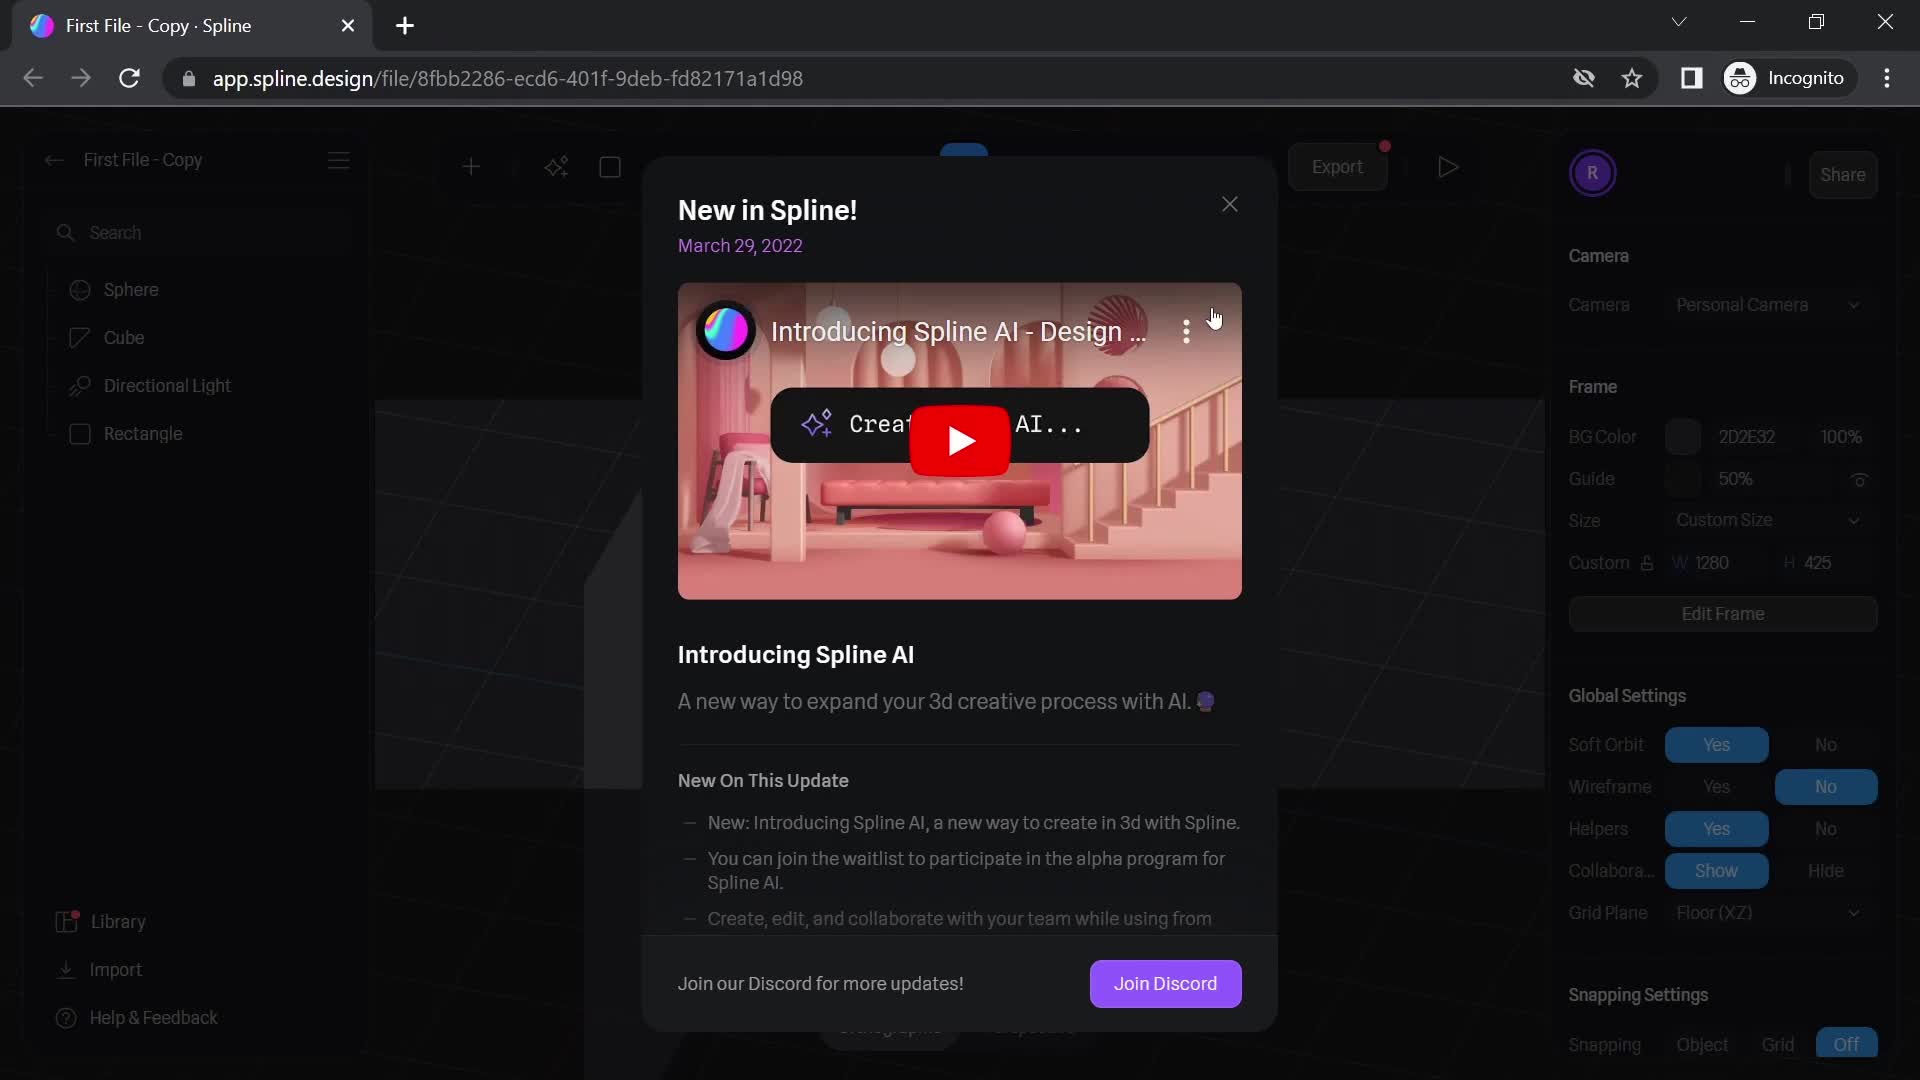Screen dimensions: 1920x1080
Task: Click the Library icon in left panel
Action: [x=67, y=920]
